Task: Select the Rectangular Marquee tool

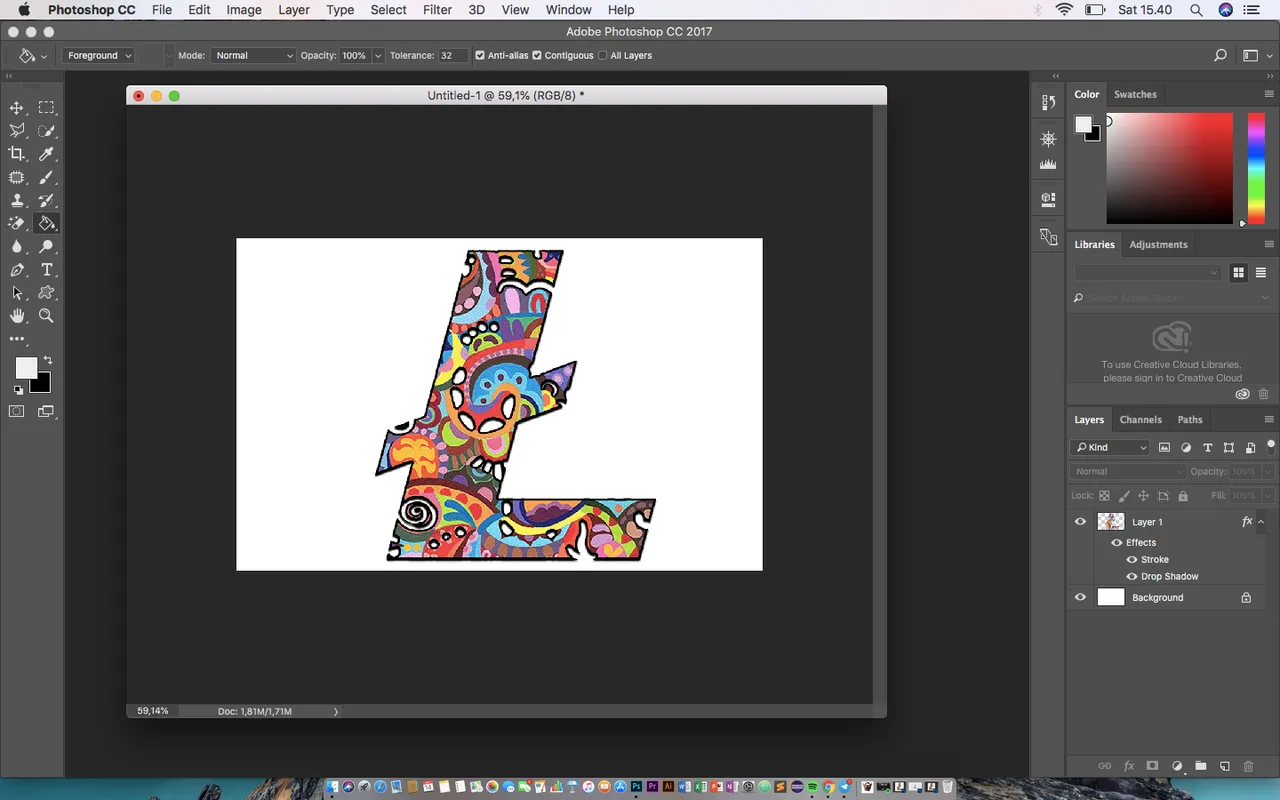Action: (46, 108)
